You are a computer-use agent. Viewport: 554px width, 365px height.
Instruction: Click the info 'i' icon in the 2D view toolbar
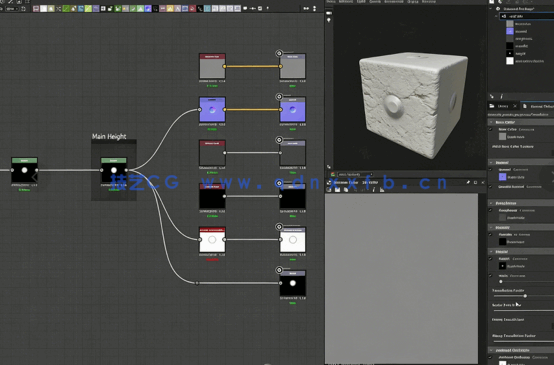[x=373, y=190]
